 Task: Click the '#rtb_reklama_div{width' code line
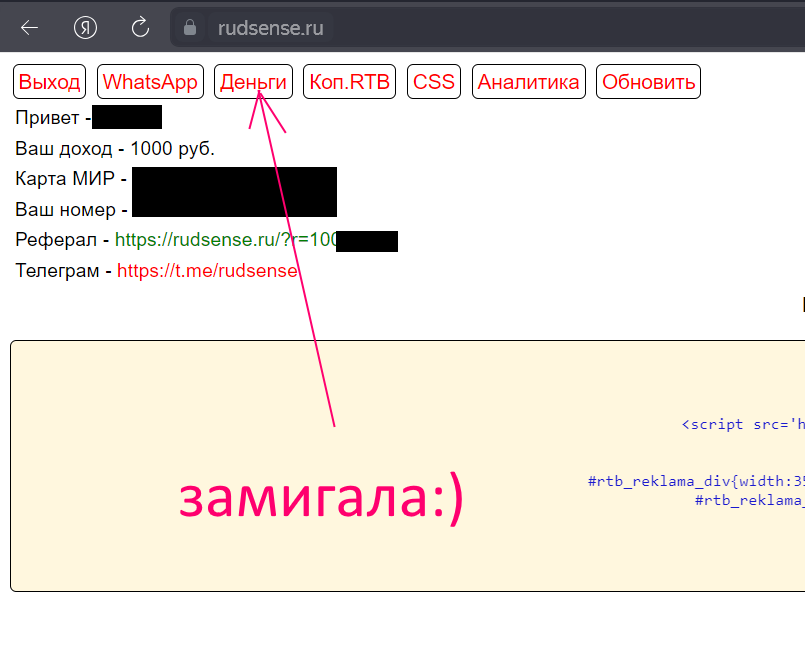click(696, 481)
